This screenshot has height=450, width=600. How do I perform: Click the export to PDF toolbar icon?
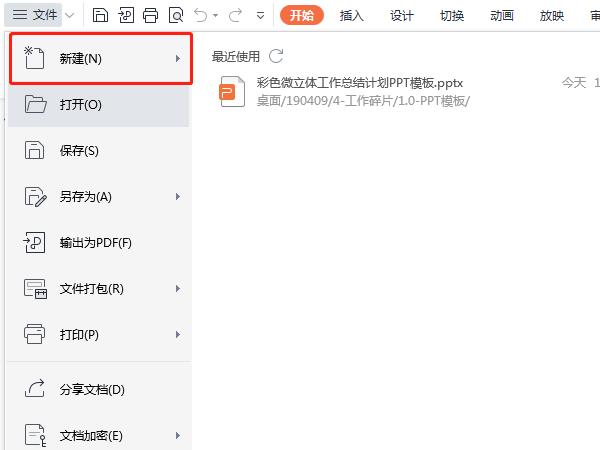click(x=126, y=15)
